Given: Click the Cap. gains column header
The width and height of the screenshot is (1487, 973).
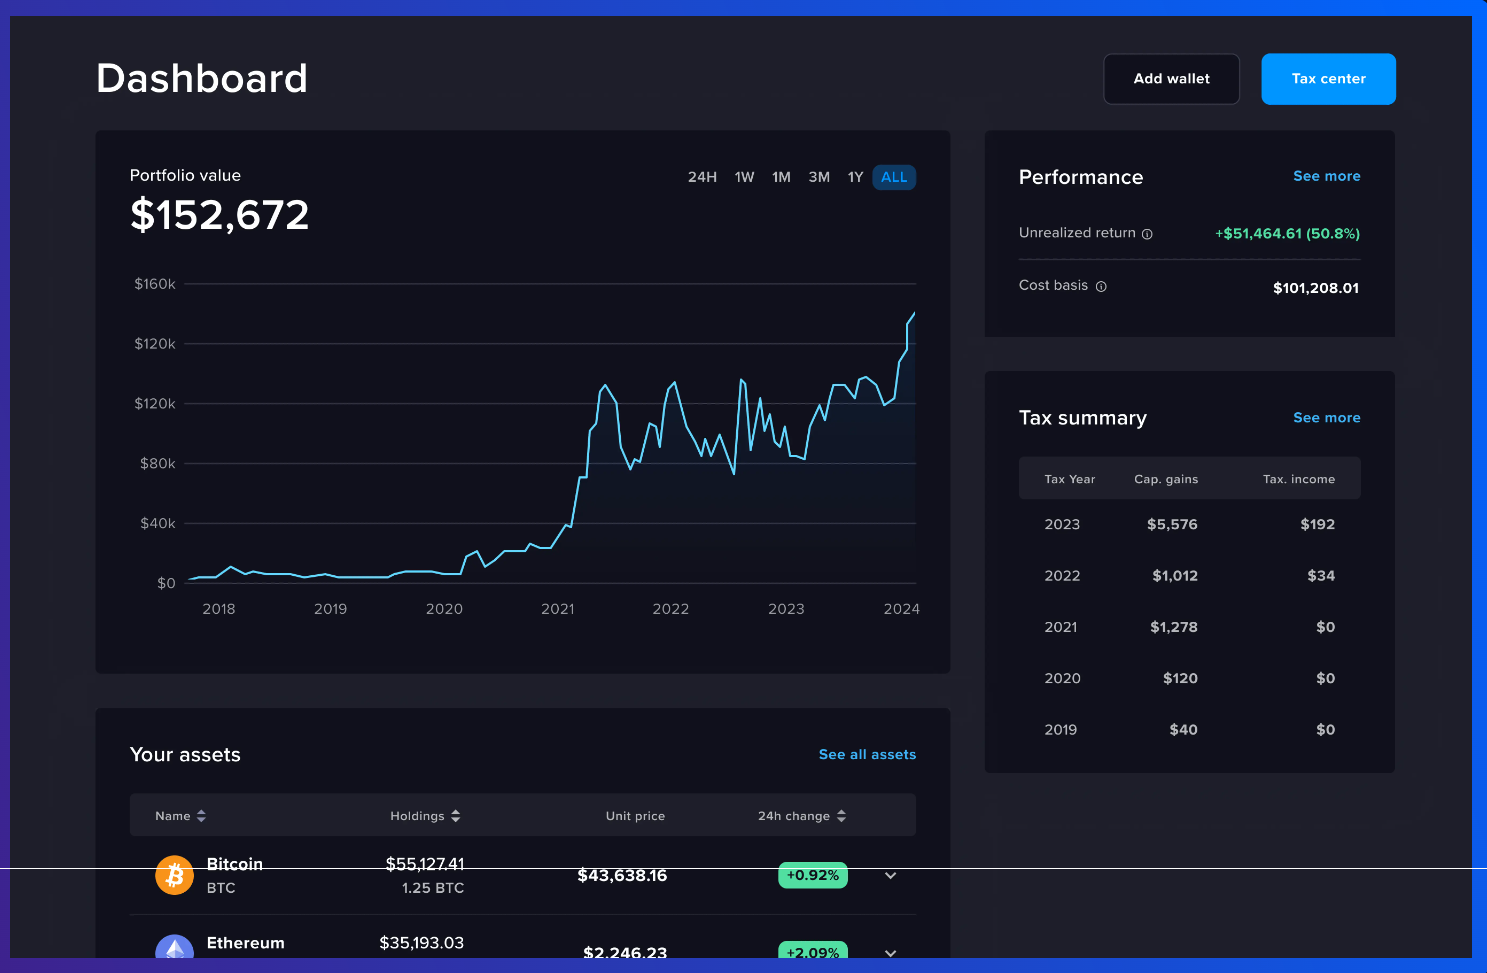Looking at the screenshot, I should (x=1166, y=479).
